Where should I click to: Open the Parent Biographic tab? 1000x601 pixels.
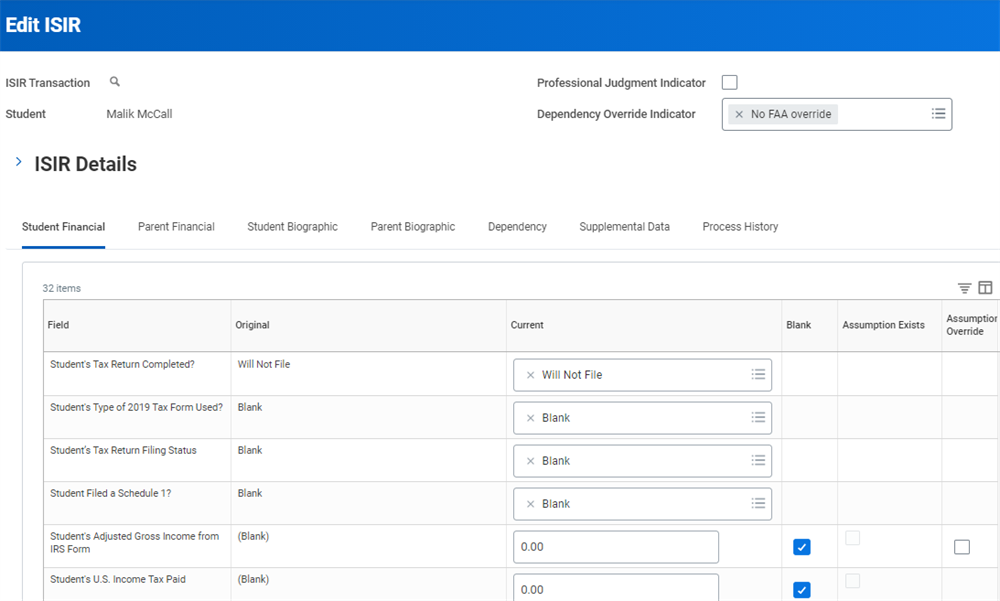point(413,226)
